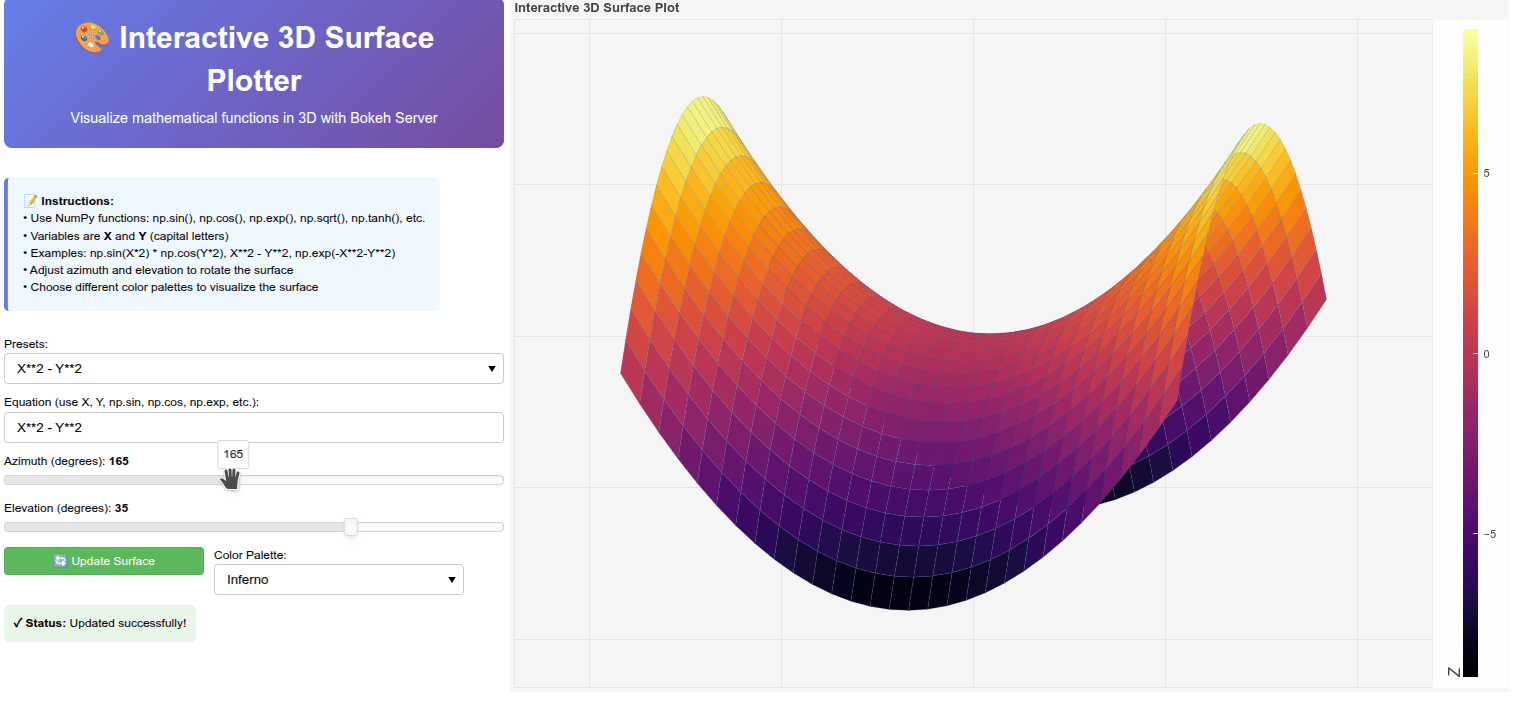The width and height of the screenshot is (1517, 718).
Task: Click the 0 tick label on the color bar
Action: click(1486, 354)
